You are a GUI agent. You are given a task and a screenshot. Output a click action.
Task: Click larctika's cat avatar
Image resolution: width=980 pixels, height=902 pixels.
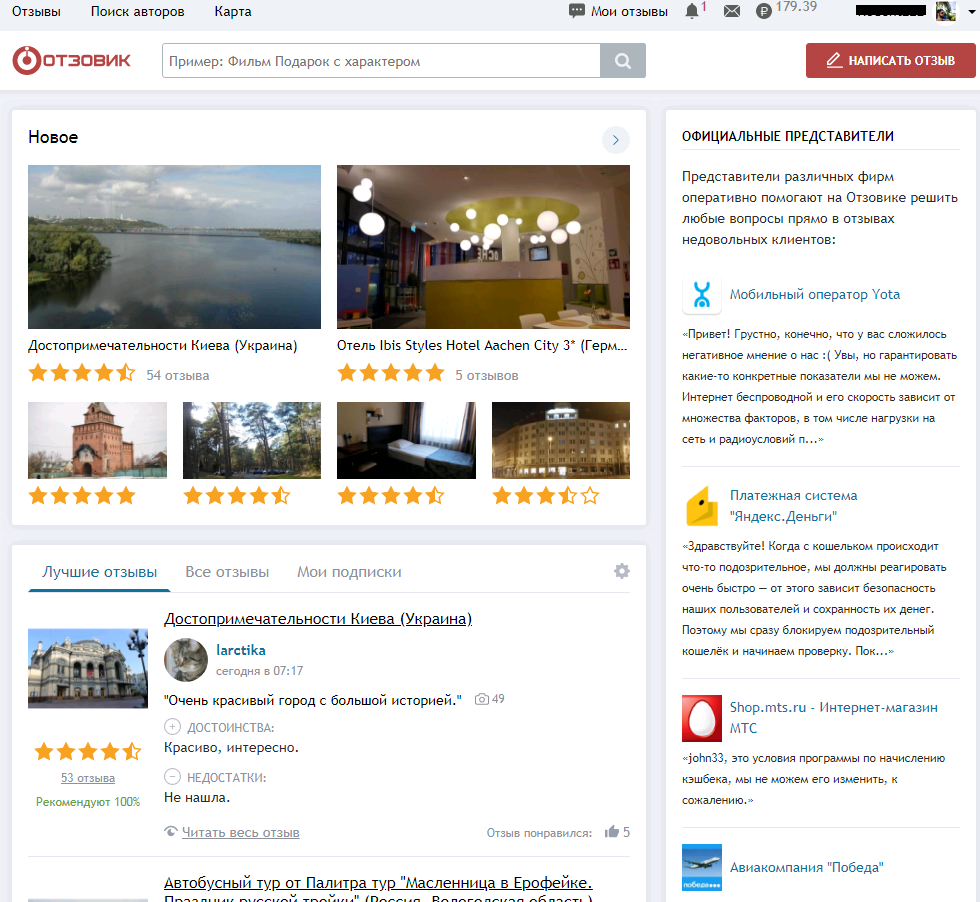186,659
